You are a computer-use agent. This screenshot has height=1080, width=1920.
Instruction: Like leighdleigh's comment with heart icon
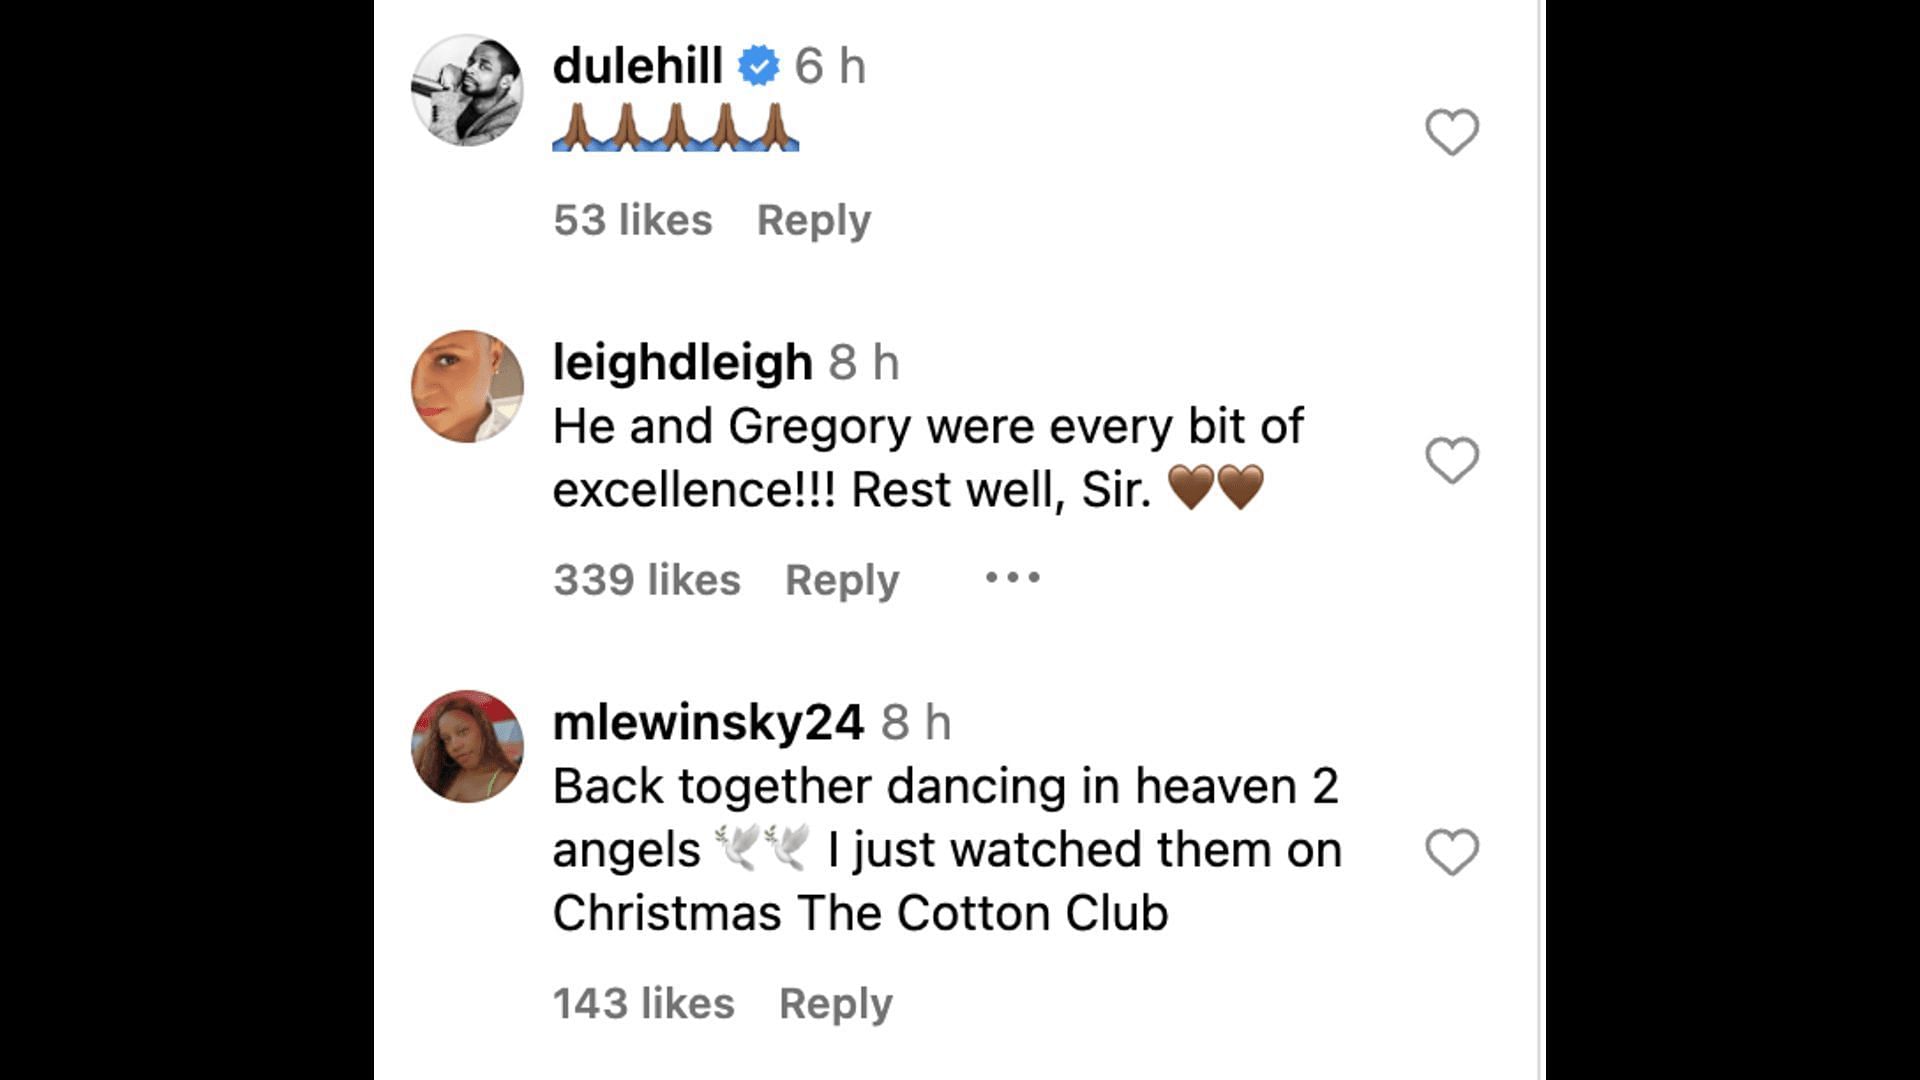click(1452, 460)
